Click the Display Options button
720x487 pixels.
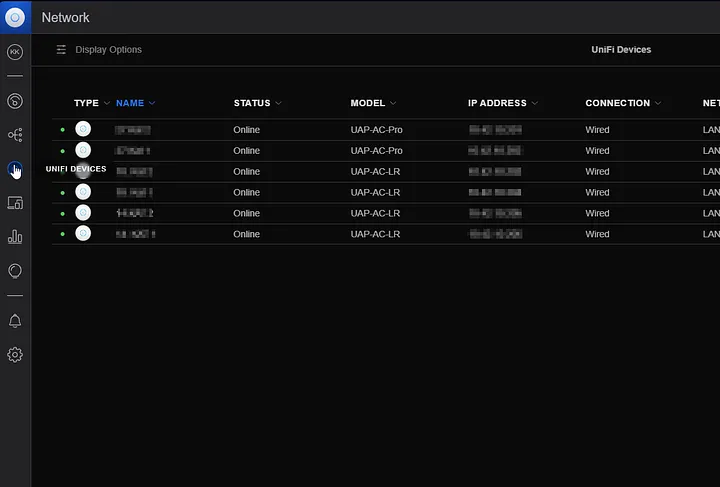(x=99, y=50)
